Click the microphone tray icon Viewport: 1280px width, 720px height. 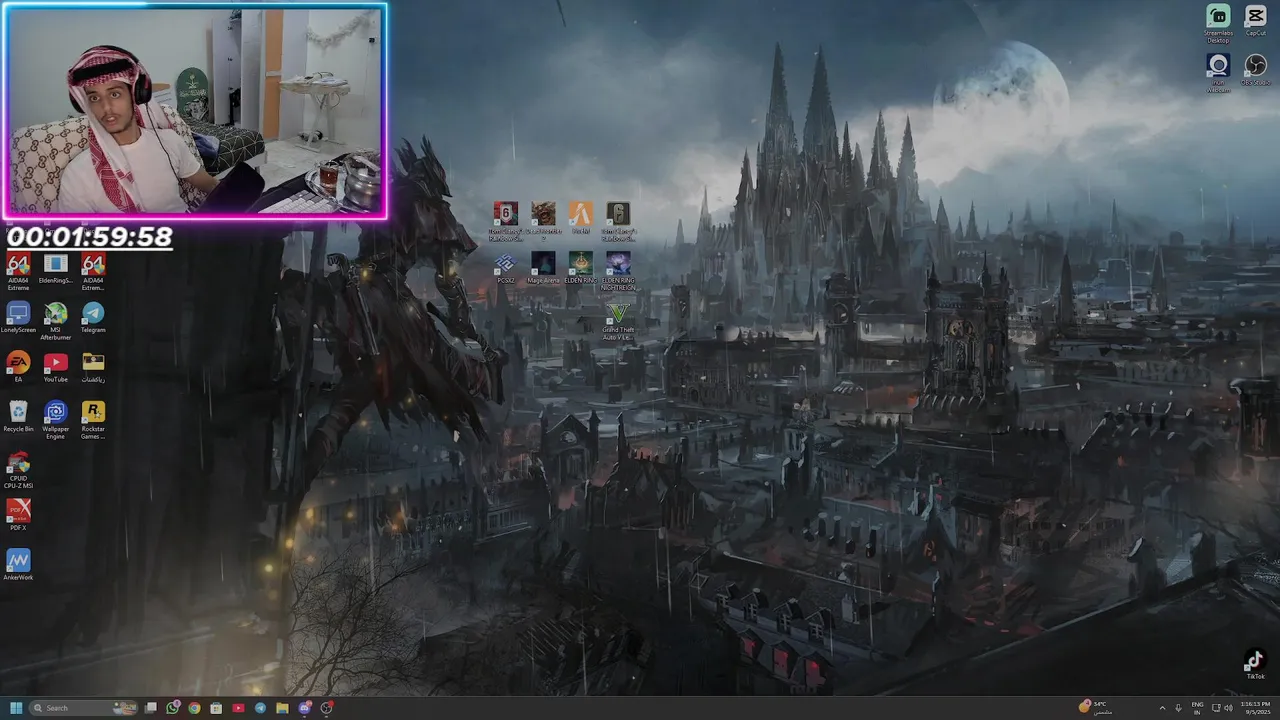(x=1178, y=708)
